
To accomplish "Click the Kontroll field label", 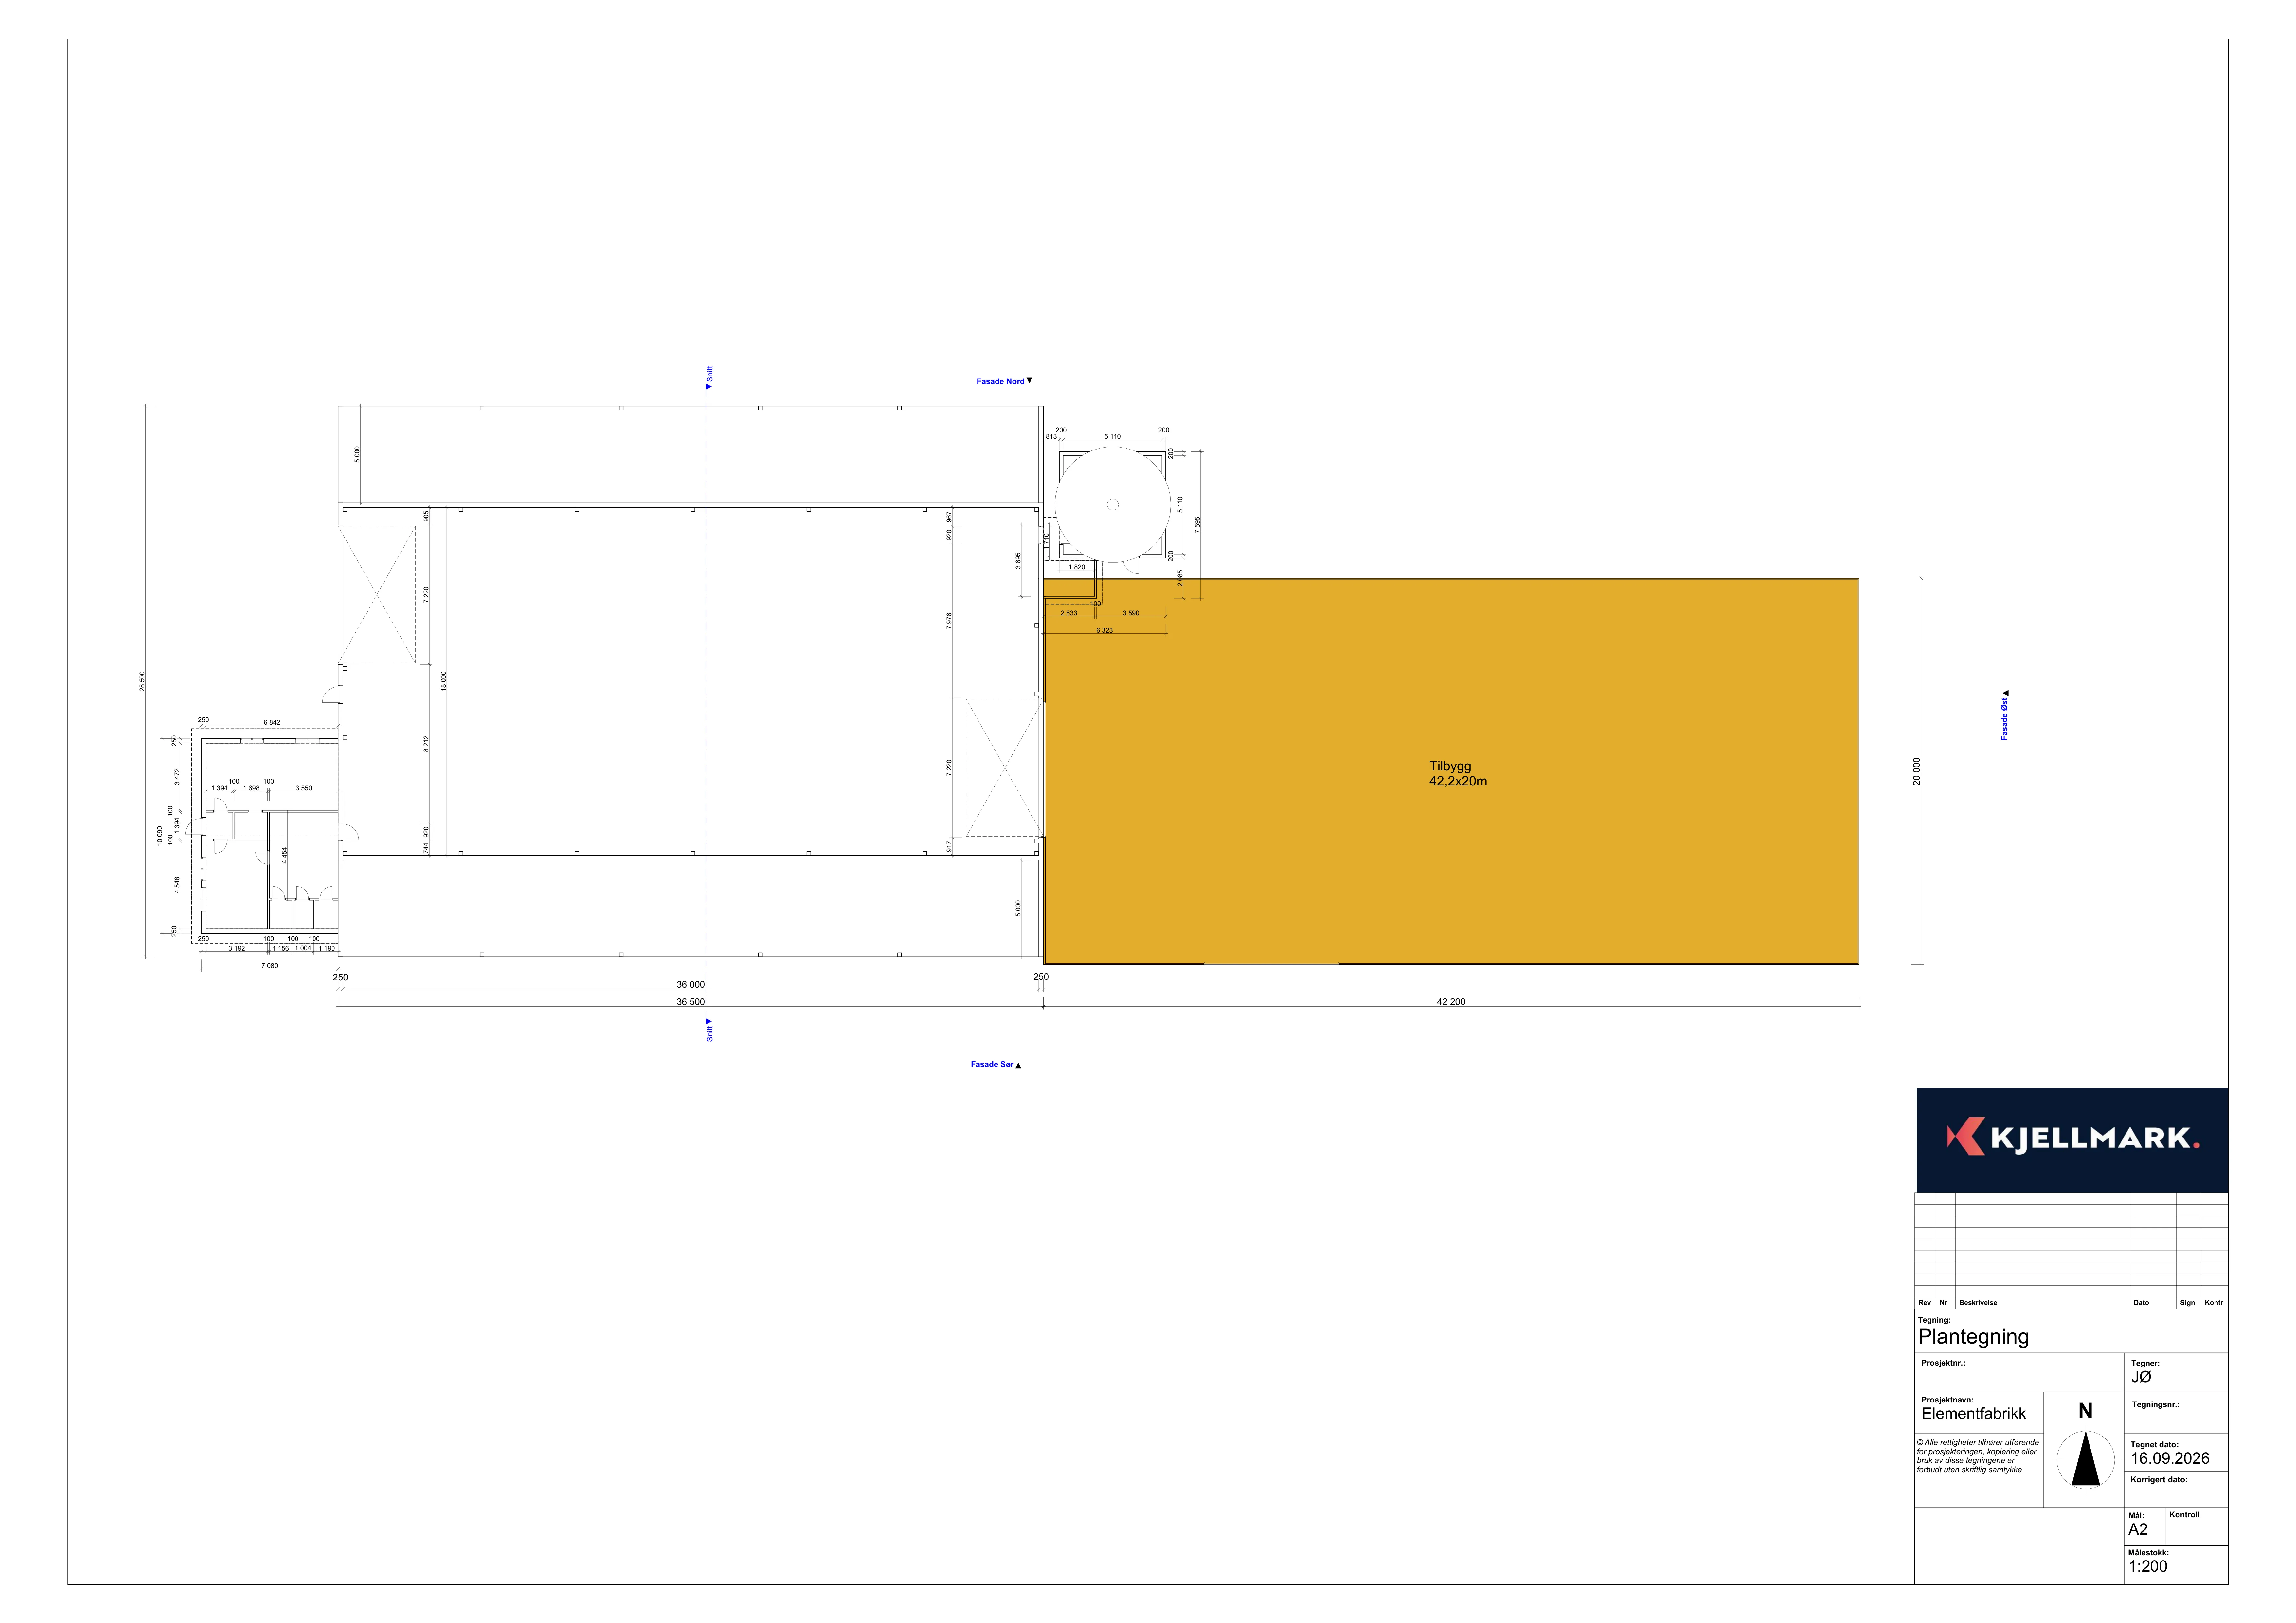I will pos(2184,1515).
